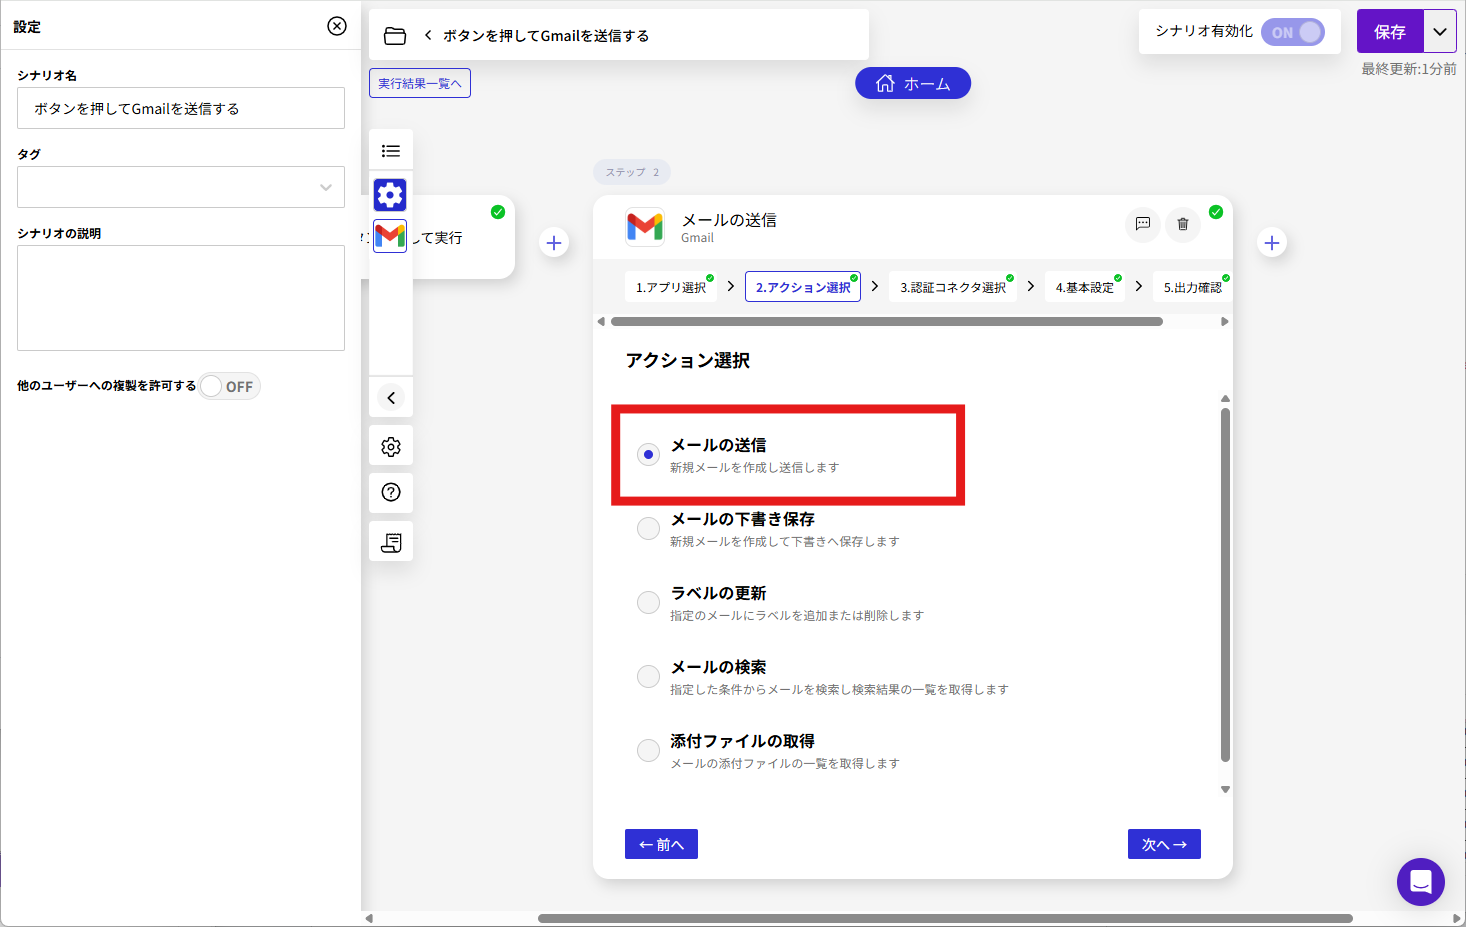Click the action list scroll up arrow
The height and width of the screenshot is (927, 1466).
tap(1225, 399)
